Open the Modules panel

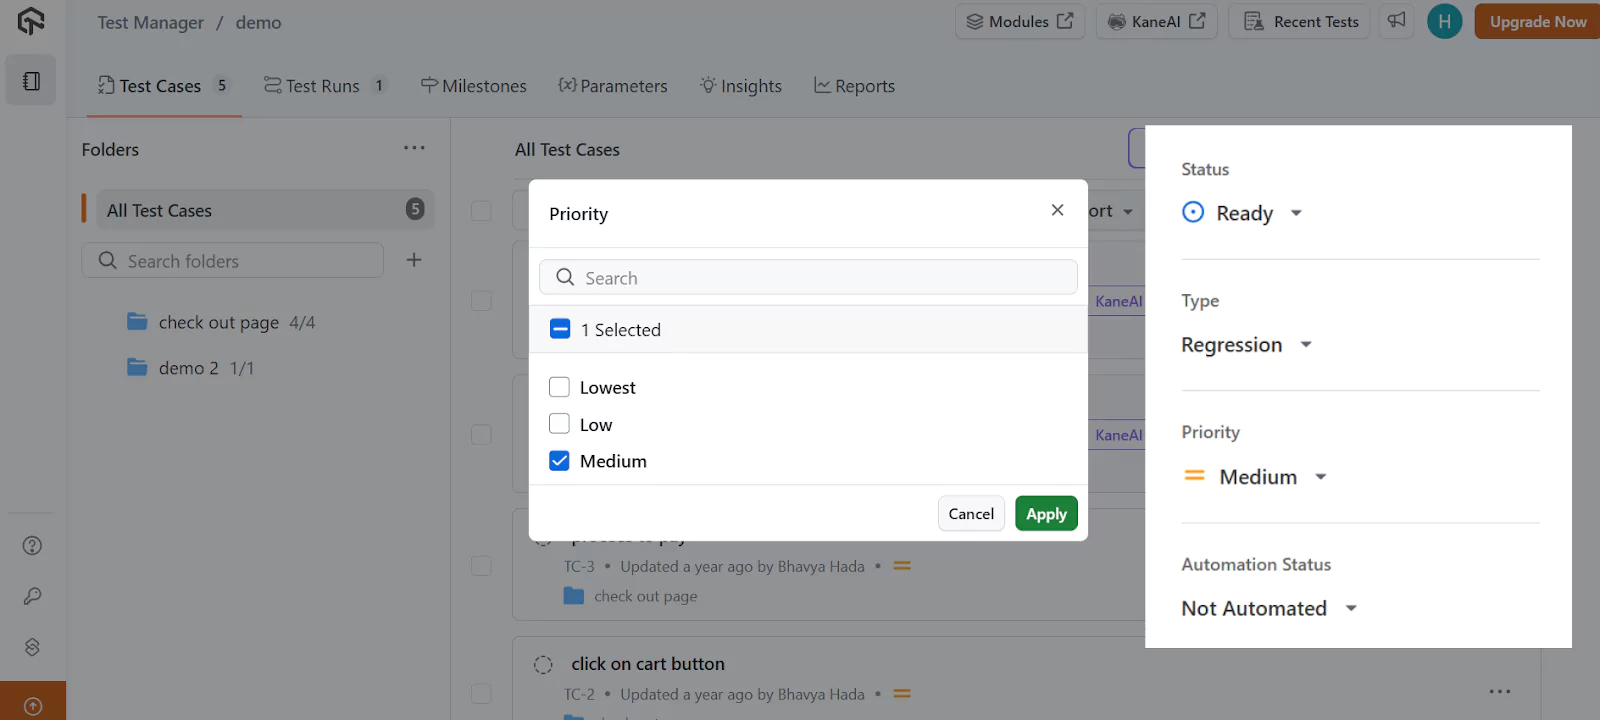pos(1019,21)
